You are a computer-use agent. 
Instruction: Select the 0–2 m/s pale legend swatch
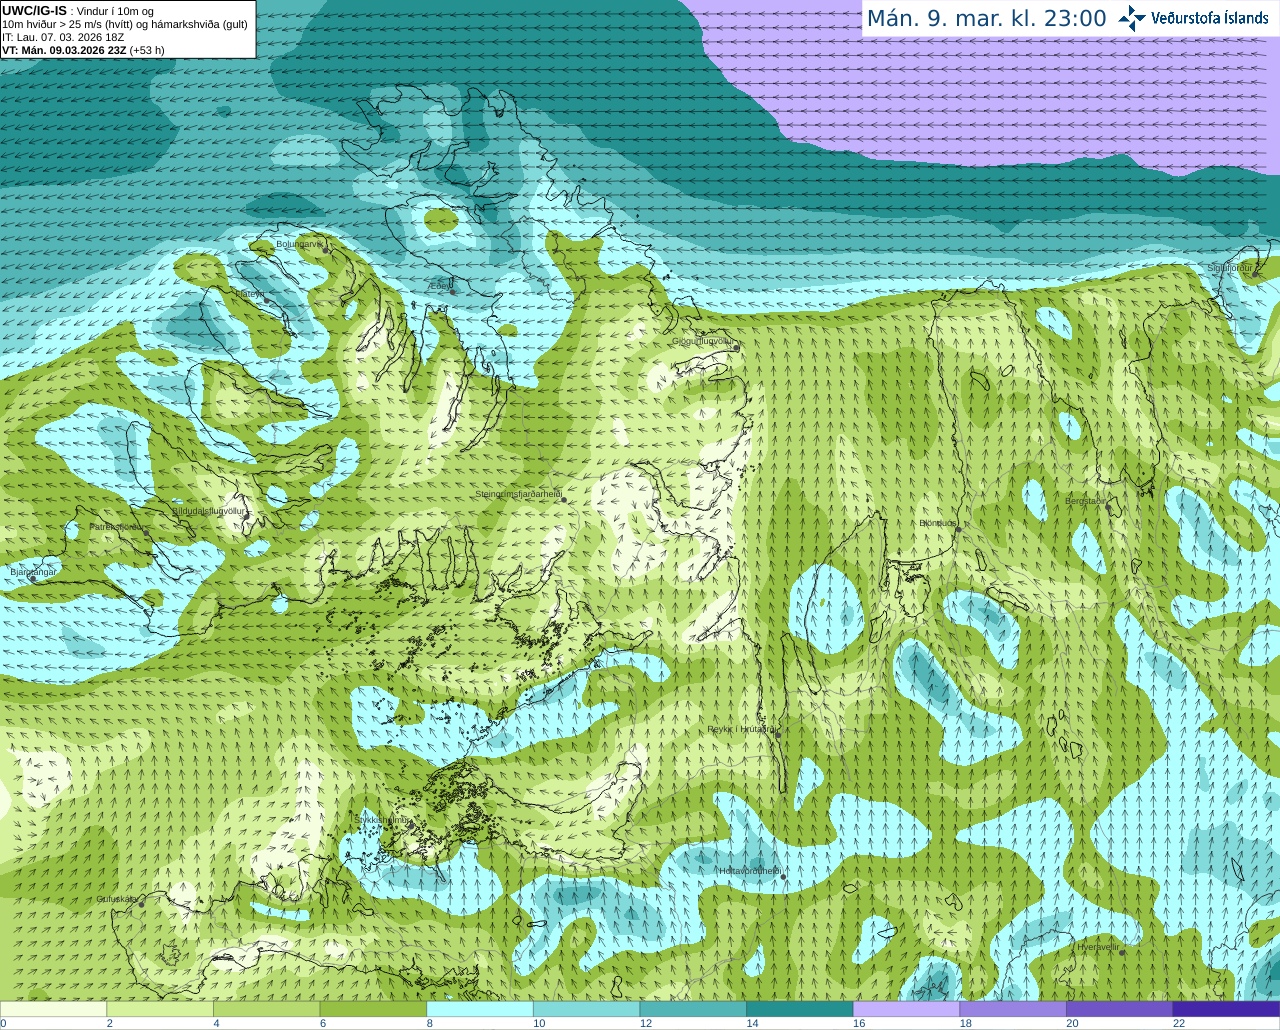pyautogui.click(x=53, y=1009)
